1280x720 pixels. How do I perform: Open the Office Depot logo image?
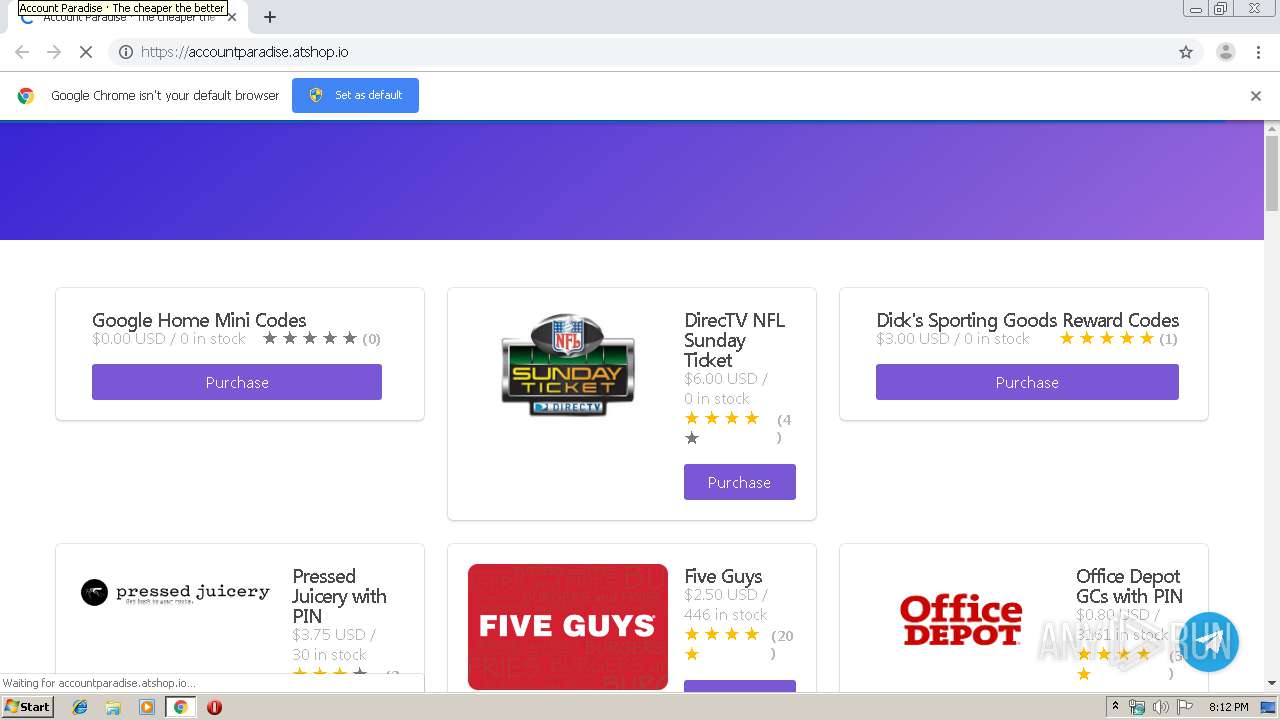pos(961,620)
